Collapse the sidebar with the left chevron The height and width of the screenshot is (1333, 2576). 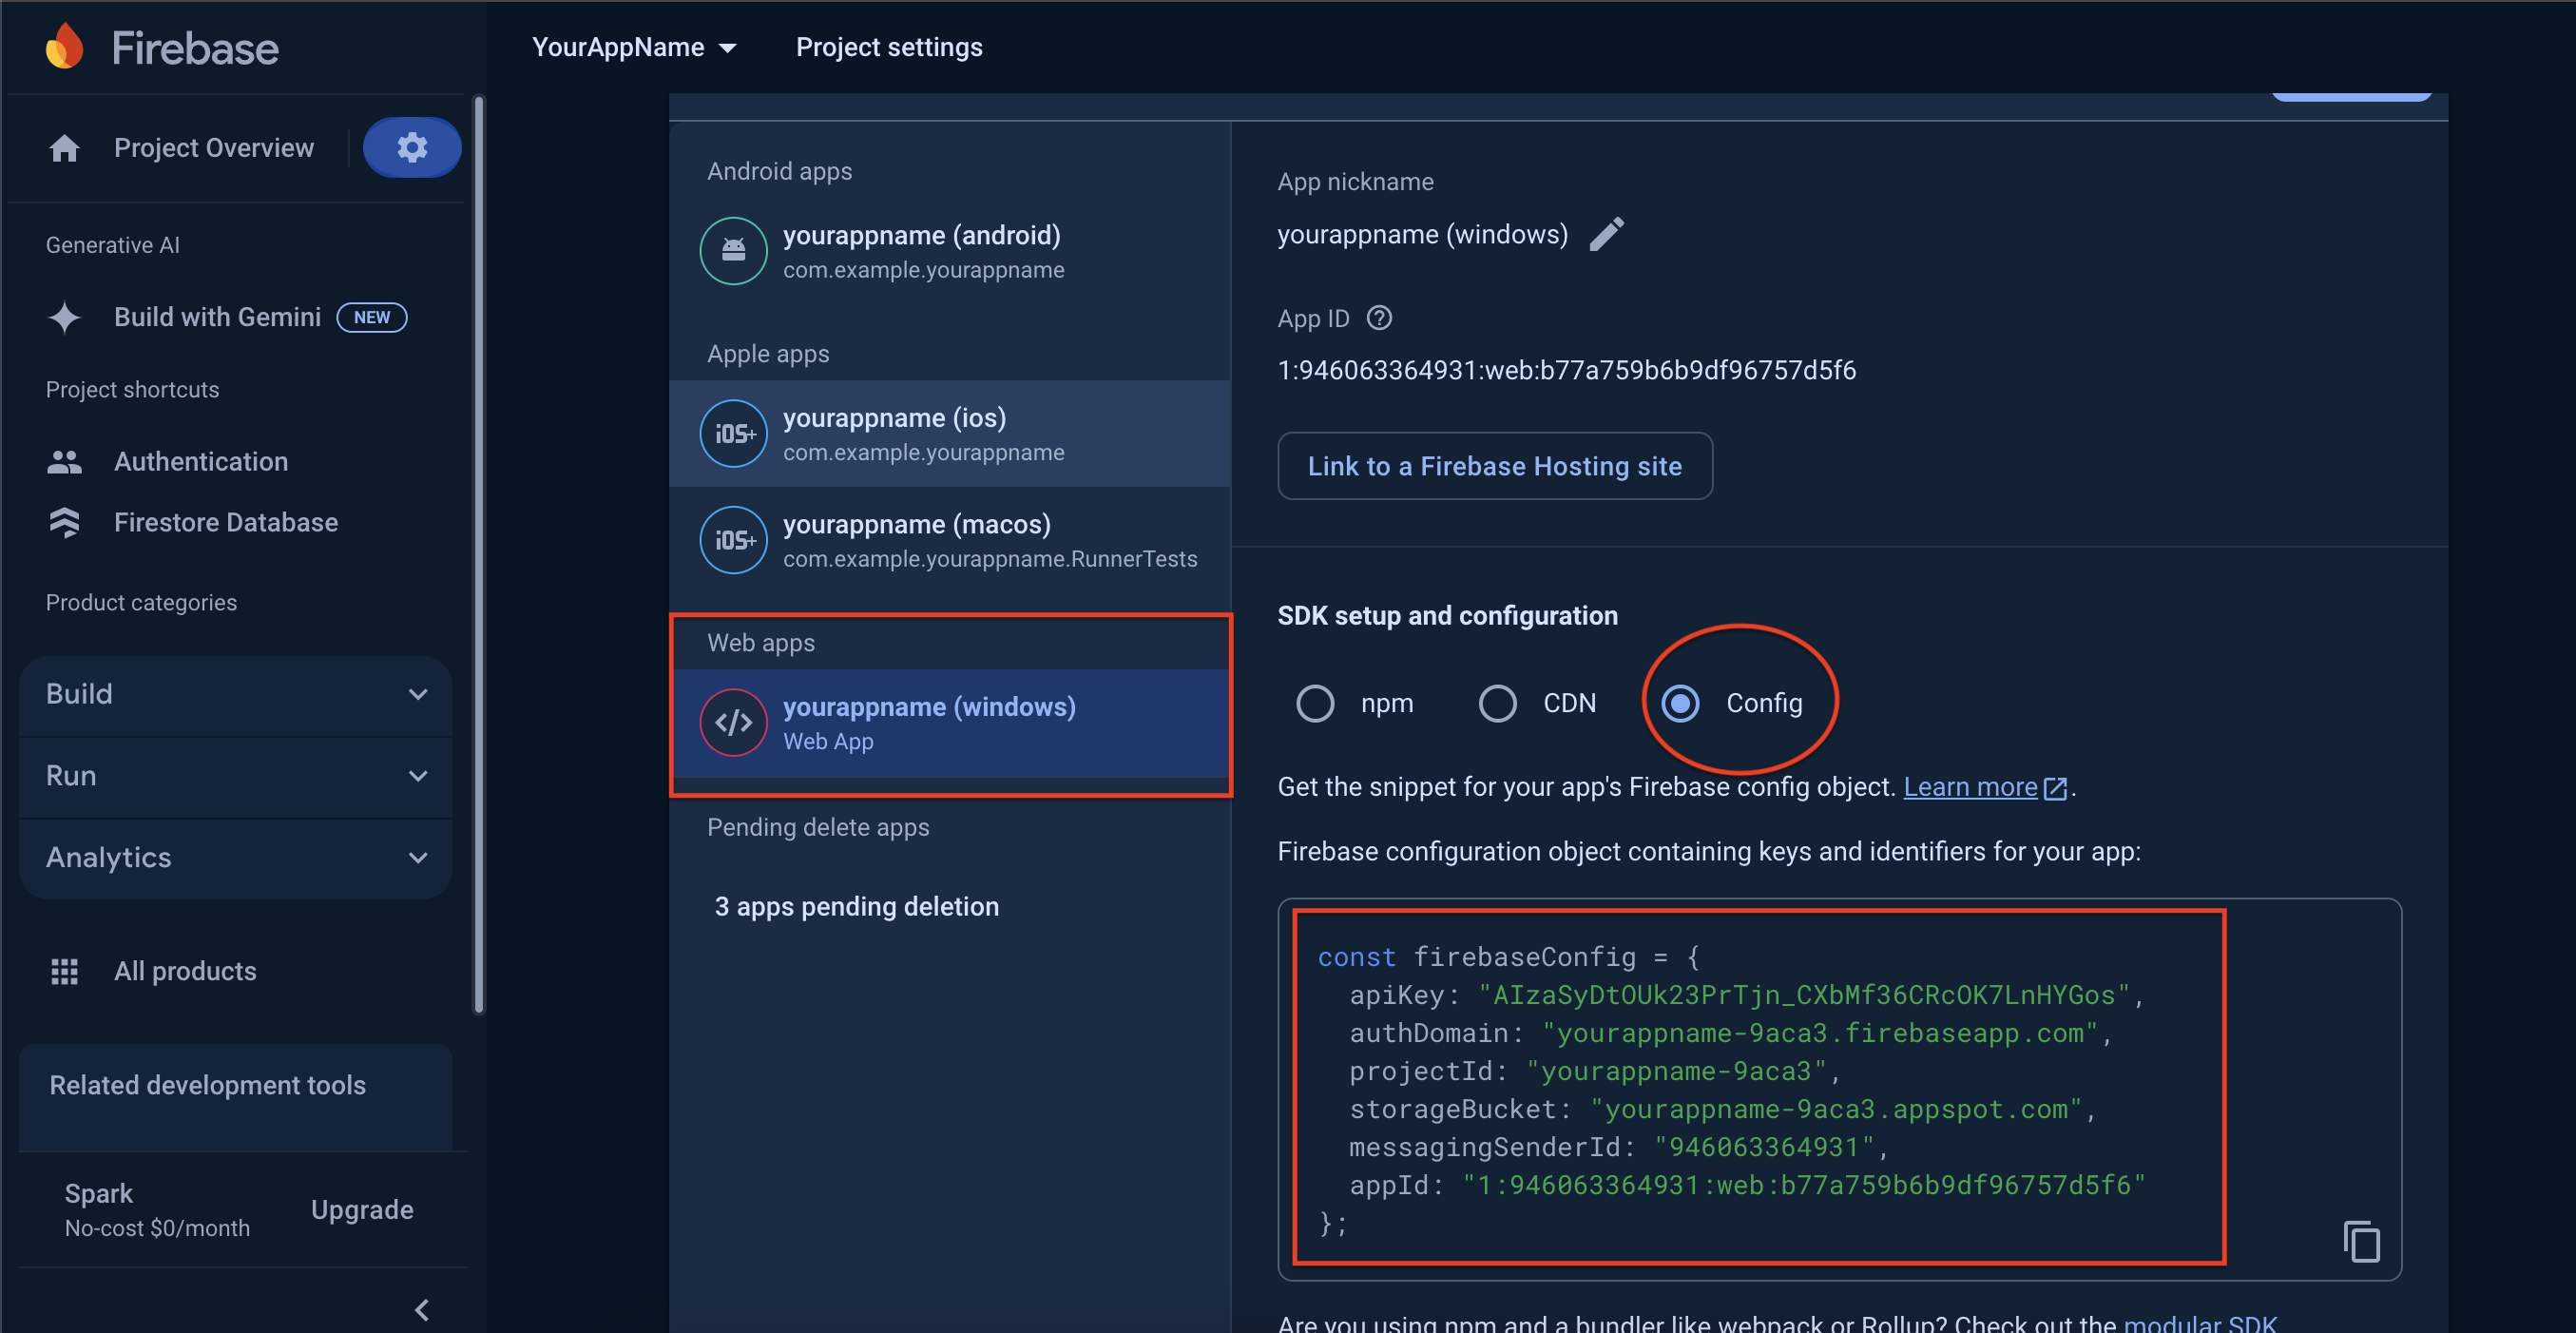421,1309
